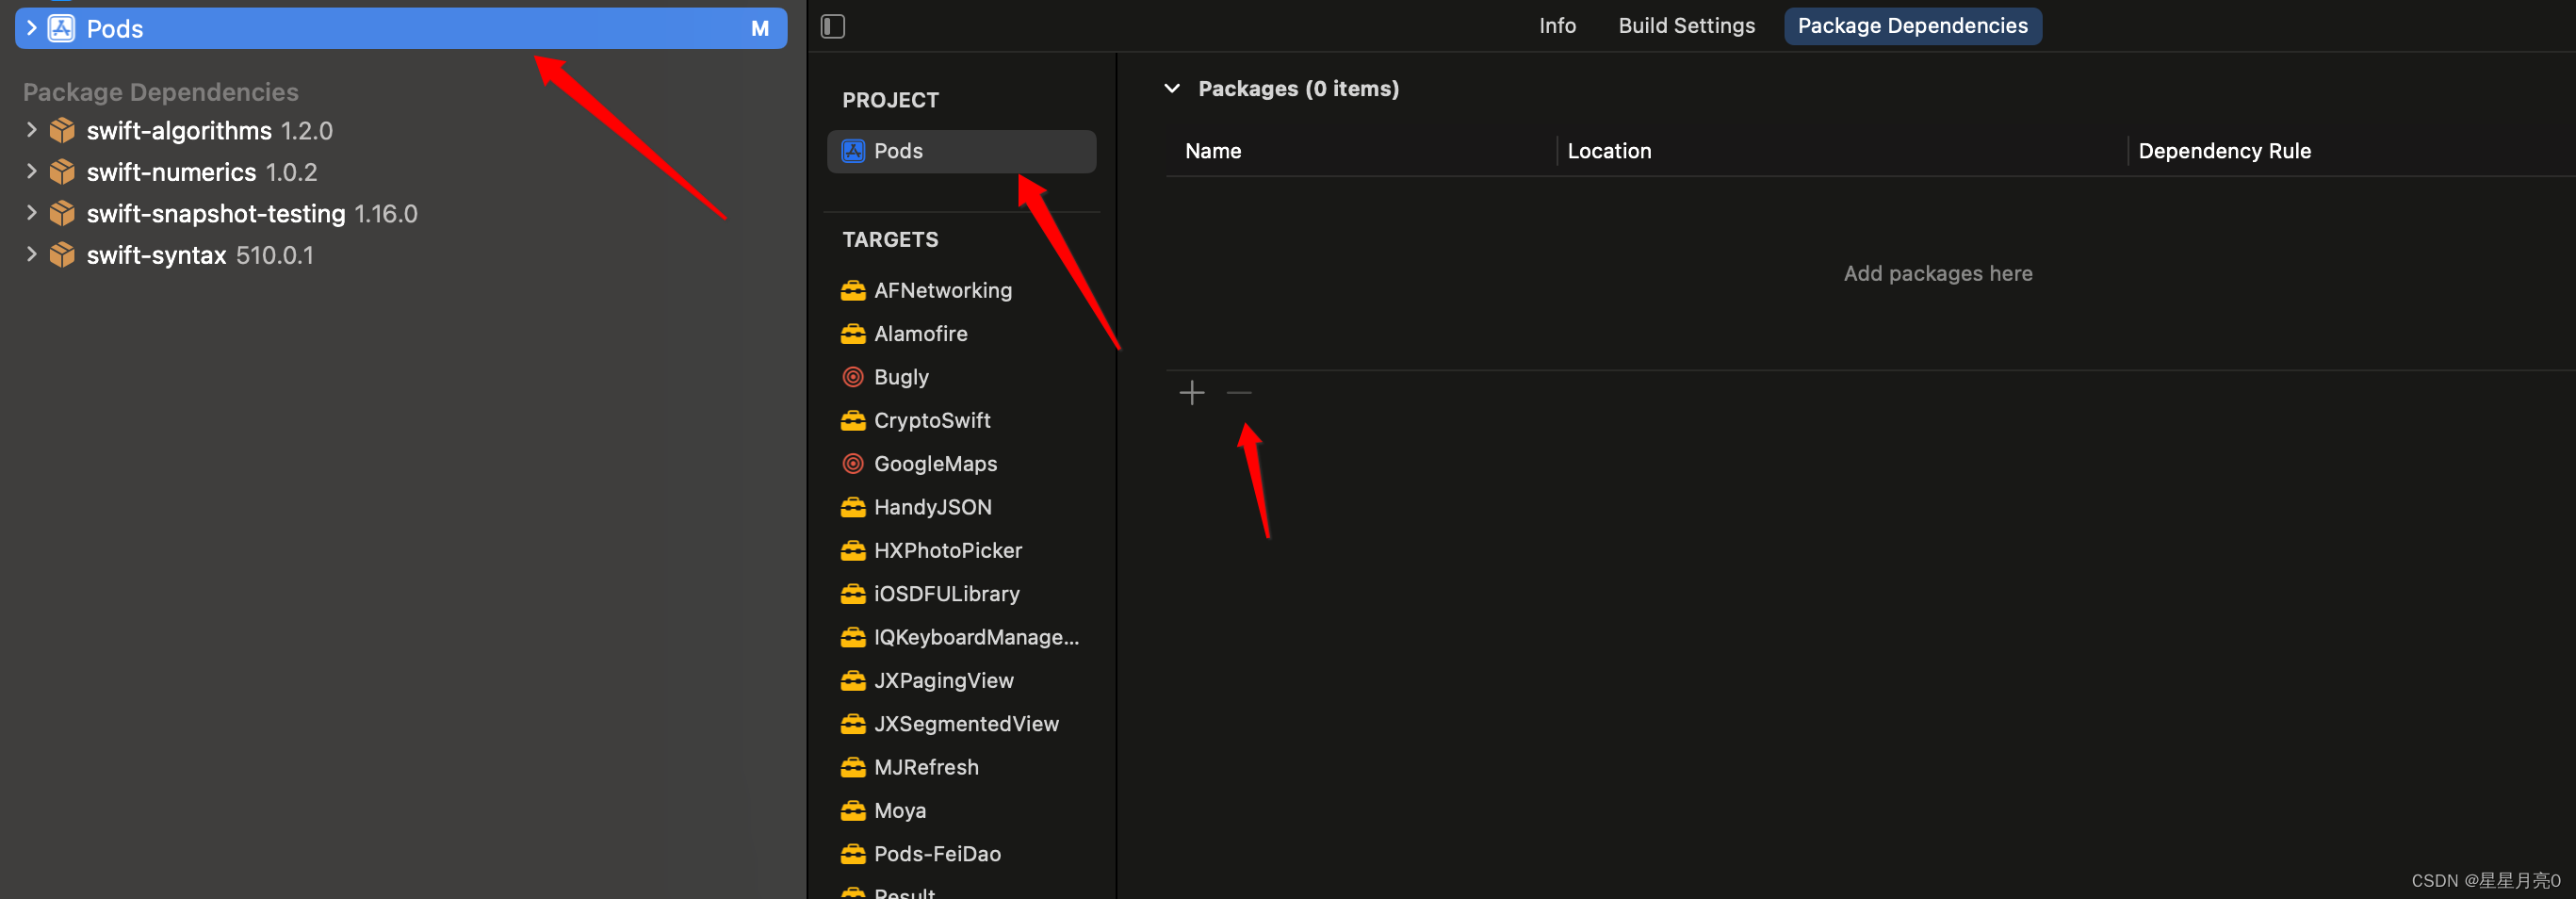2576x899 pixels.
Task: Click the AFNetworking toolbox icon
Action: coord(853,290)
